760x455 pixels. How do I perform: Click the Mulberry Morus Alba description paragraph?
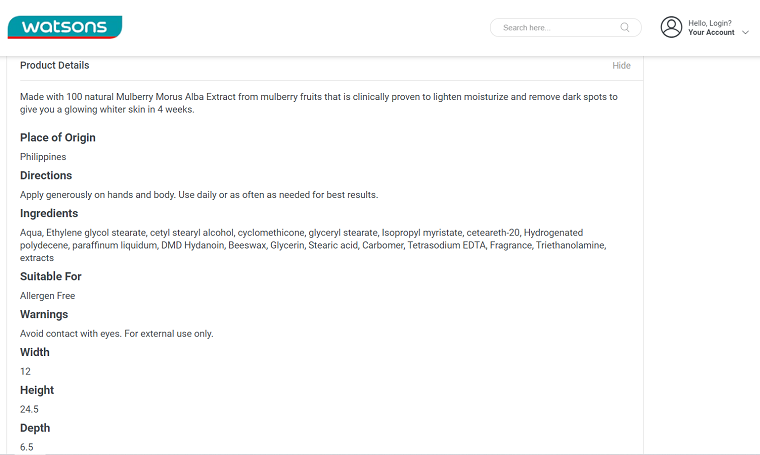click(x=319, y=103)
